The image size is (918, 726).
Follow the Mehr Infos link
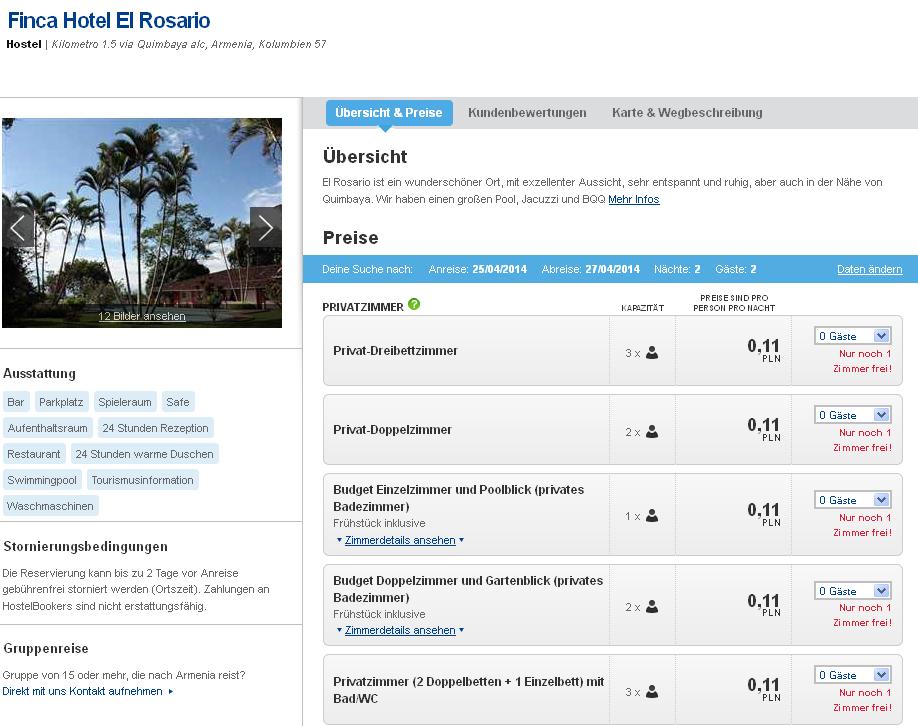633,199
